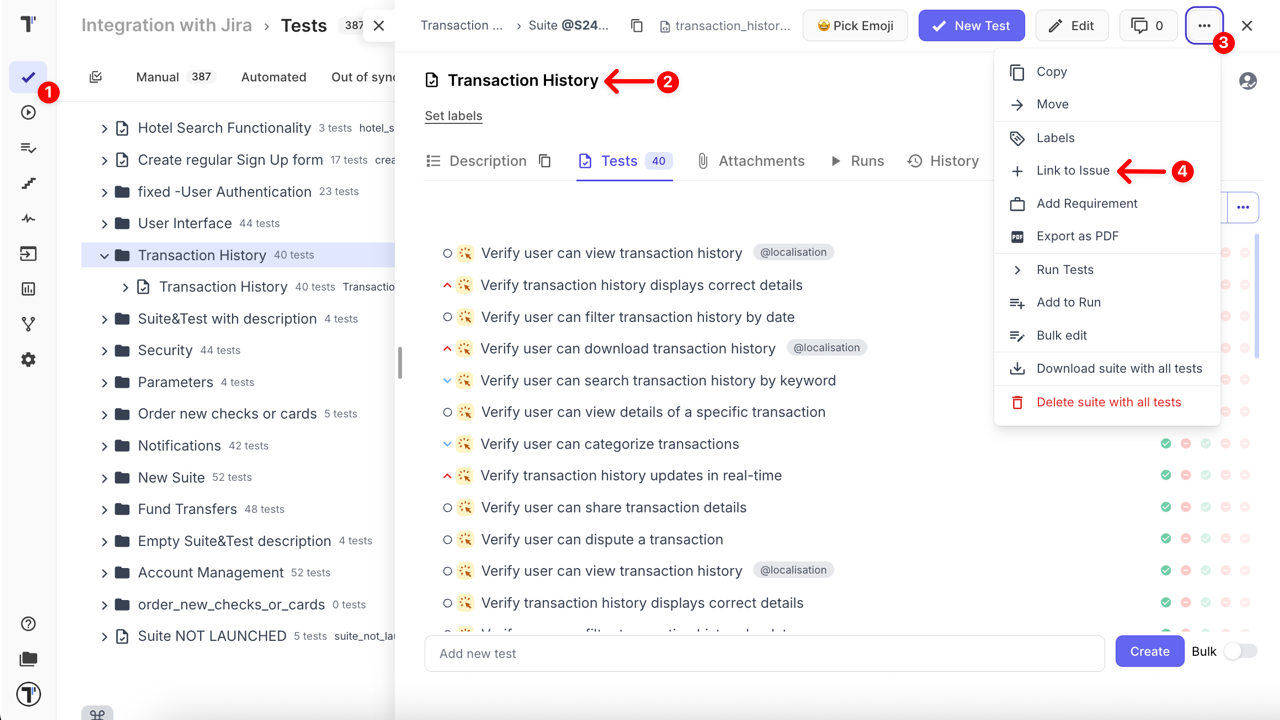Toggle the Bulk switch at bottom right
The image size is (1280, 720).
1239,651
